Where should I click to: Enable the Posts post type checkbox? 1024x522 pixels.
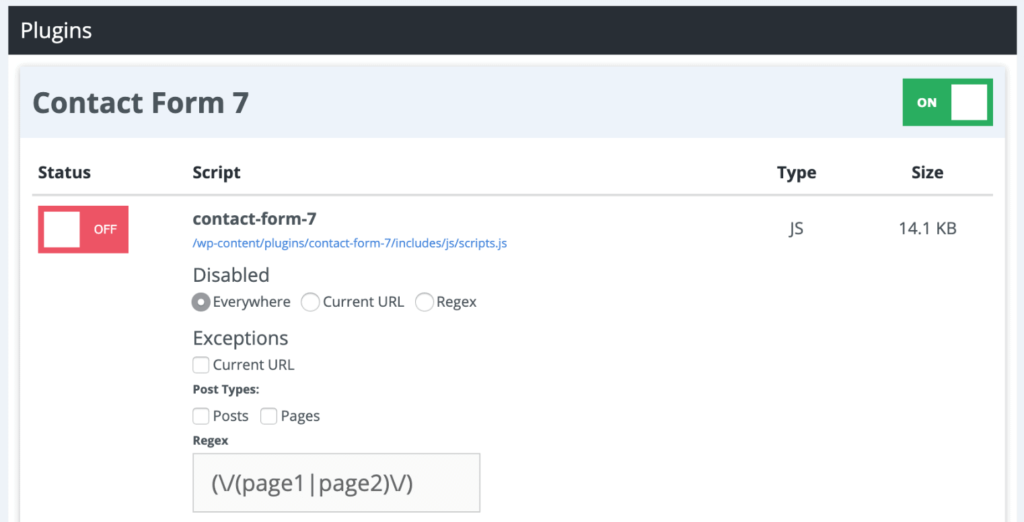pos(201,416)
